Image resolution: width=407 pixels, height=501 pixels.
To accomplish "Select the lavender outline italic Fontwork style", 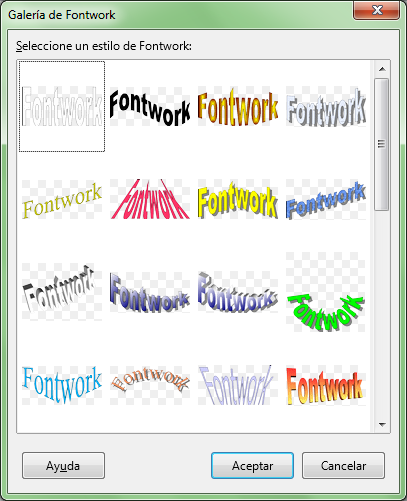I will click(238, 385).
